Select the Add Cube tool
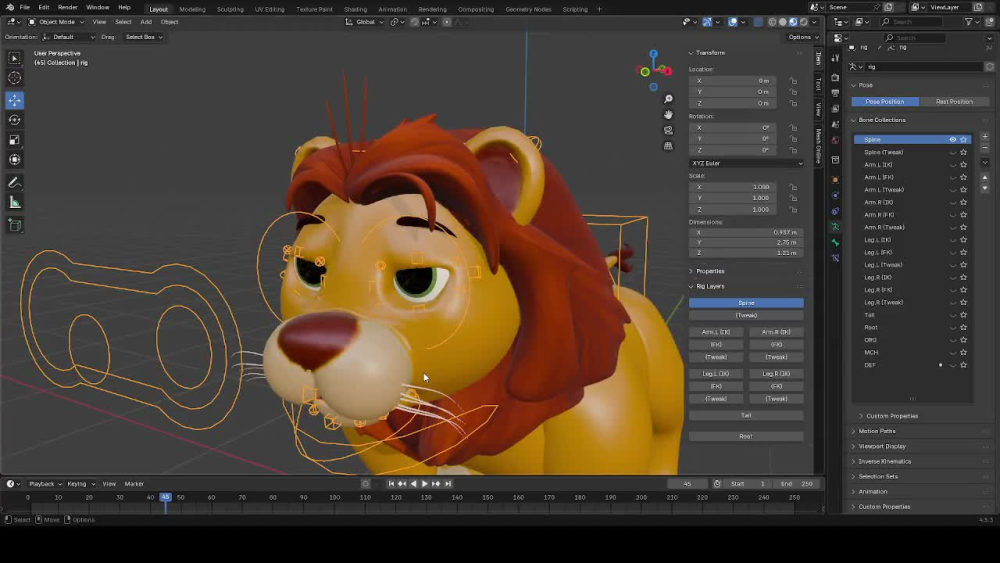 point(14,225)
